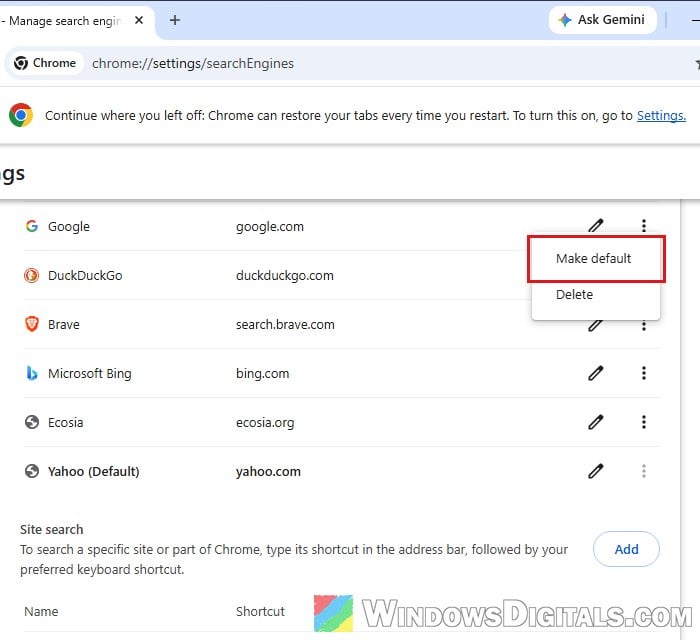Open more actions for Microsoft Bing
This screenshot has height=640, width=700.
point(644,373)
